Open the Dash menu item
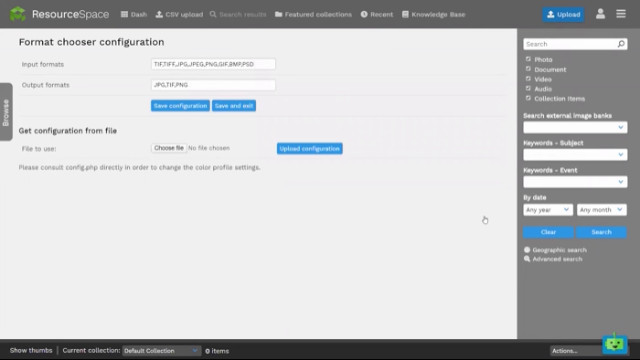The height and width of the screenshot is (360, 640). point(133,14)
